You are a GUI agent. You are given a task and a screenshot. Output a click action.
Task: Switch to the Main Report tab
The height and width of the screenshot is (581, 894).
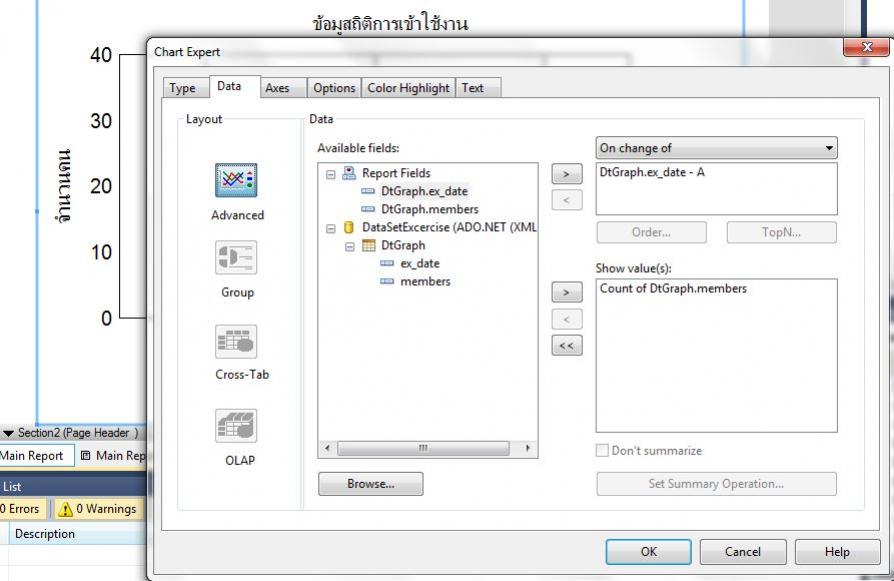pos(35,456)
